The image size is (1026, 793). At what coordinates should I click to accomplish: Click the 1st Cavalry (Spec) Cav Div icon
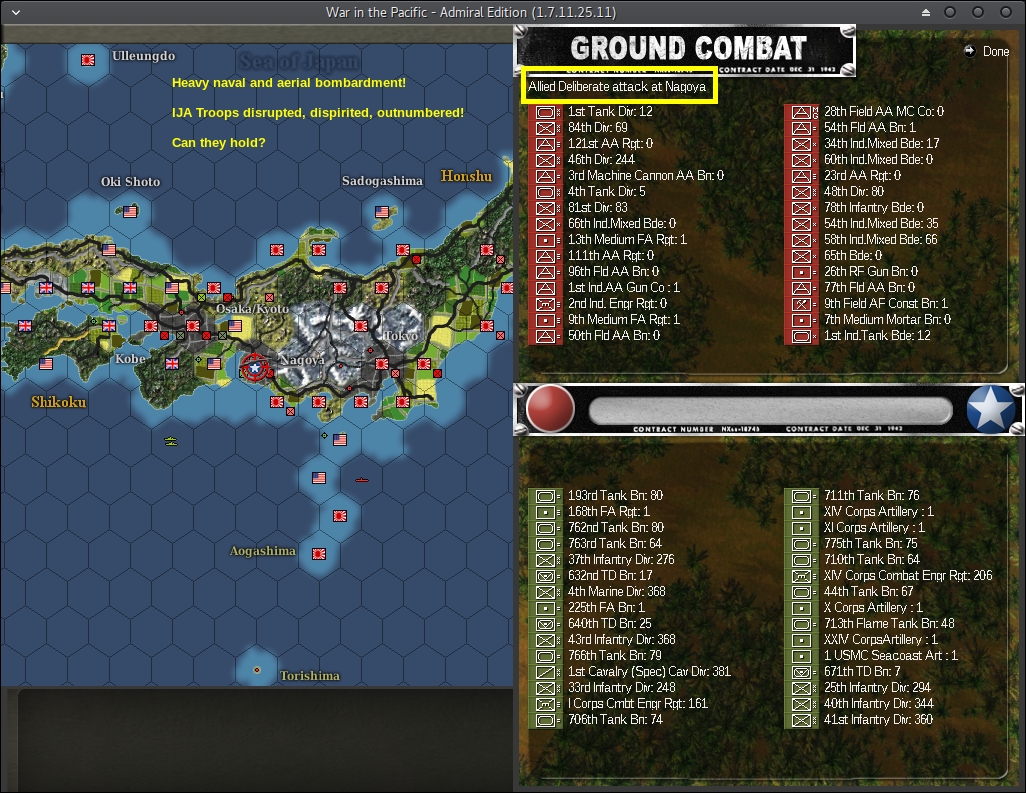click(545, 673)
